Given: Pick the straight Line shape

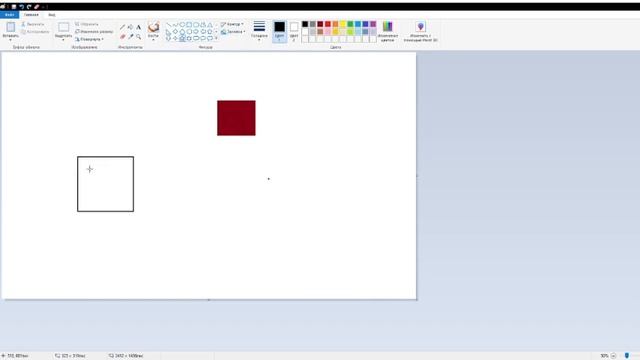Looking at the screenshot, I should 169,25.
